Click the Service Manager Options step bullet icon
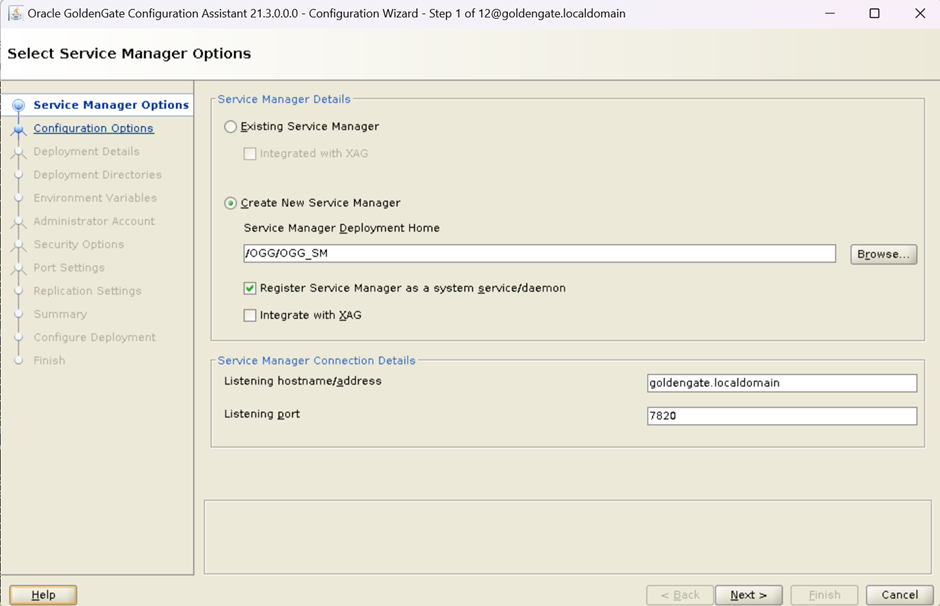 click(18, 105)
